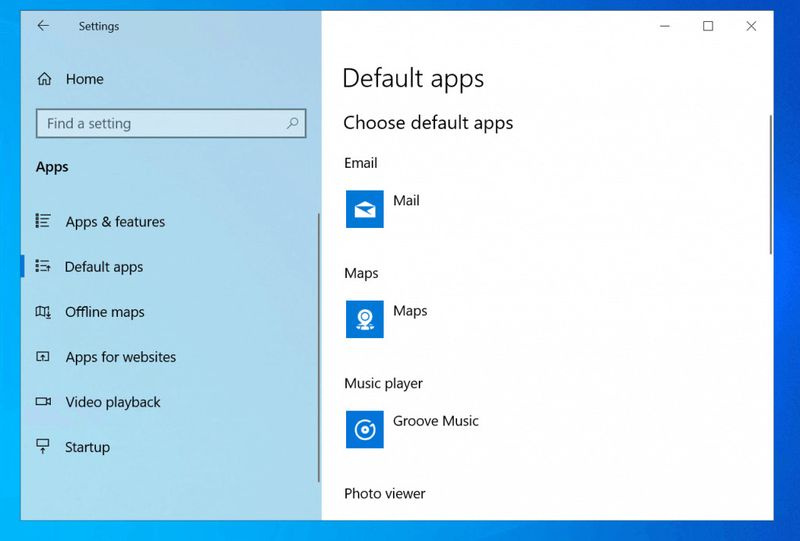Close the Settings window

751,26
